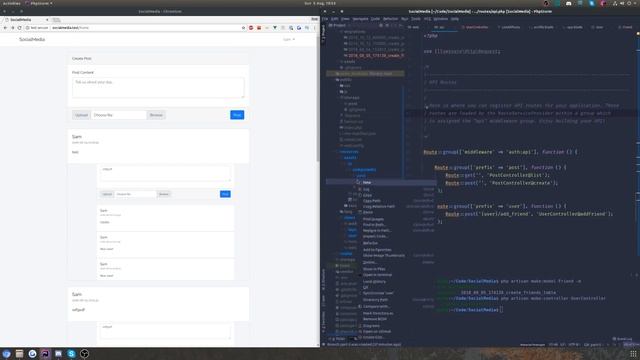640x360 pixels.
Task: Choose Copy in the context menu
Action: pos(396,196)
